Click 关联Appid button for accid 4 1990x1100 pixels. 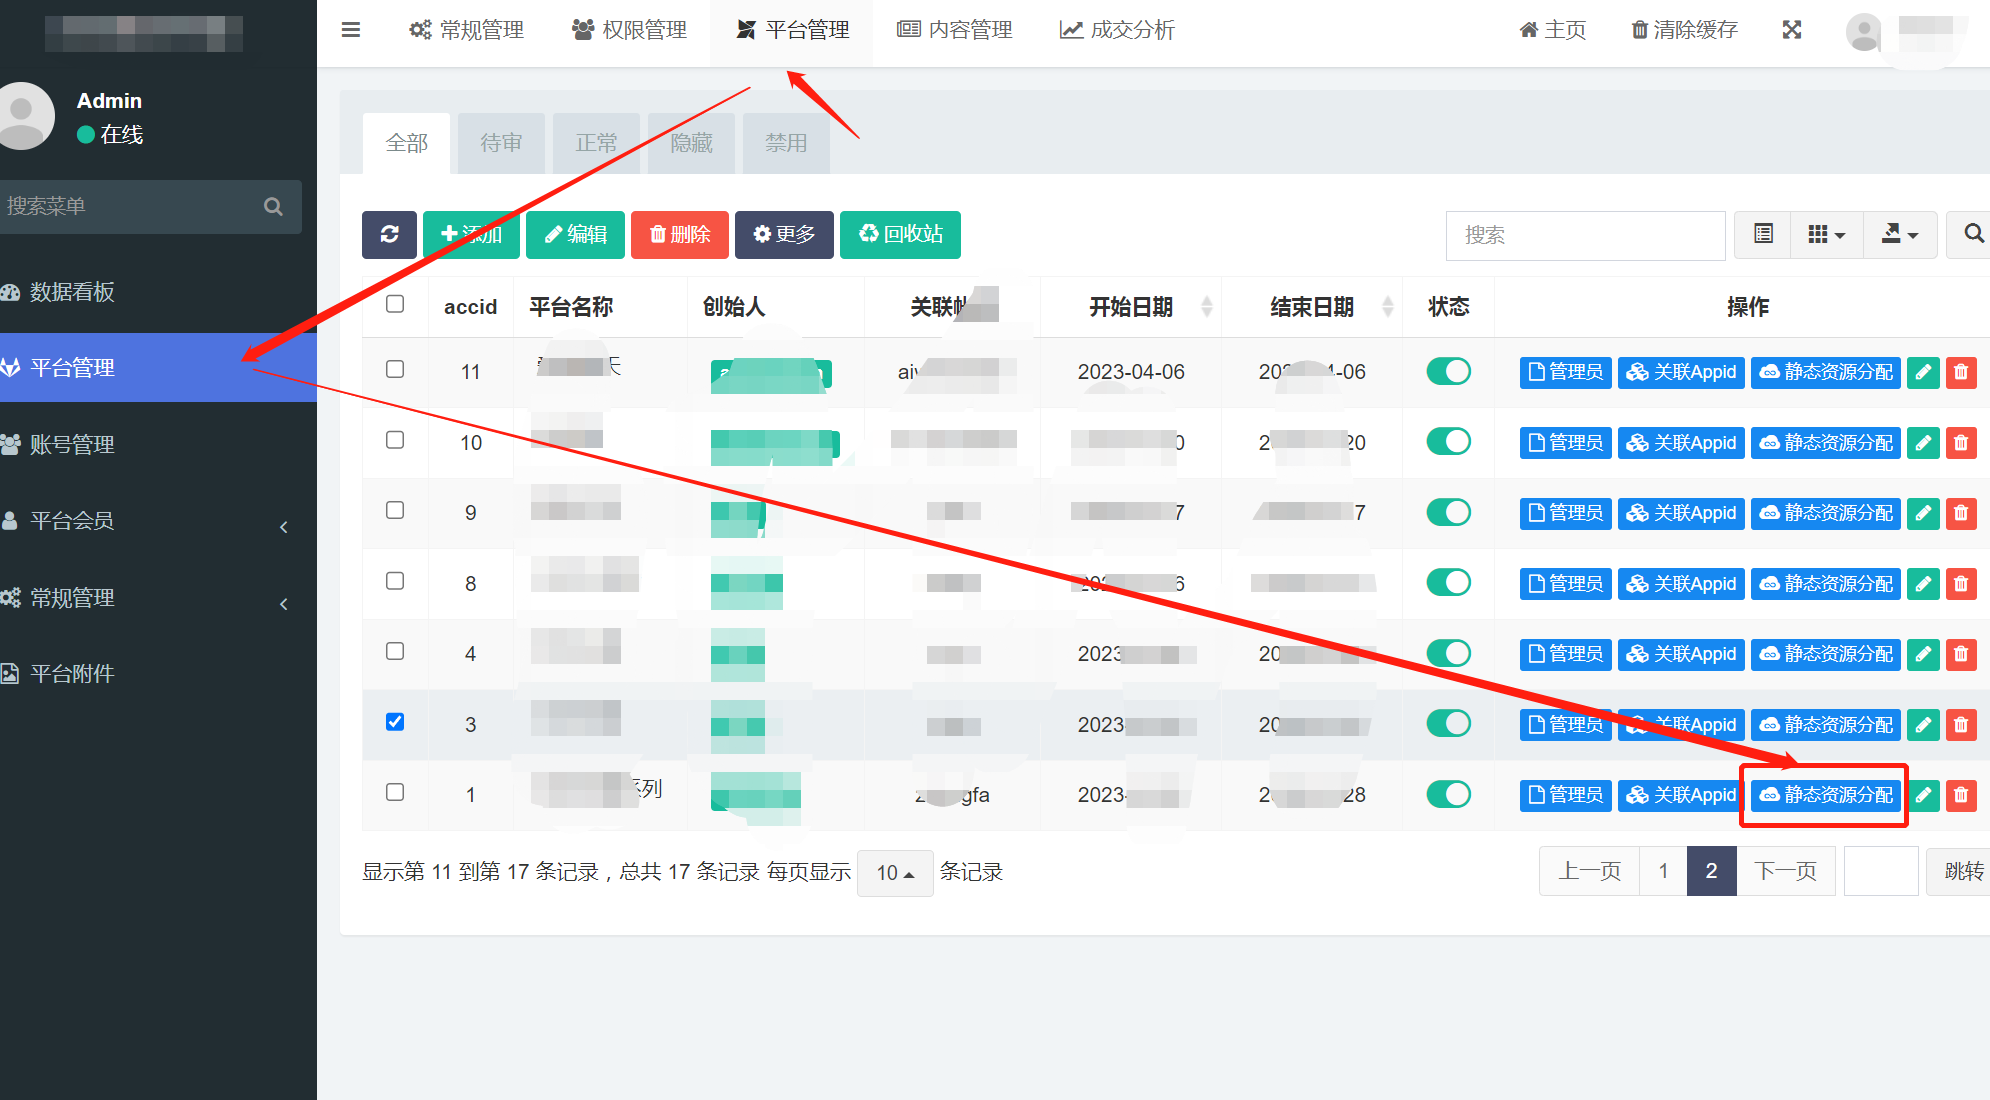[1681, 654]
